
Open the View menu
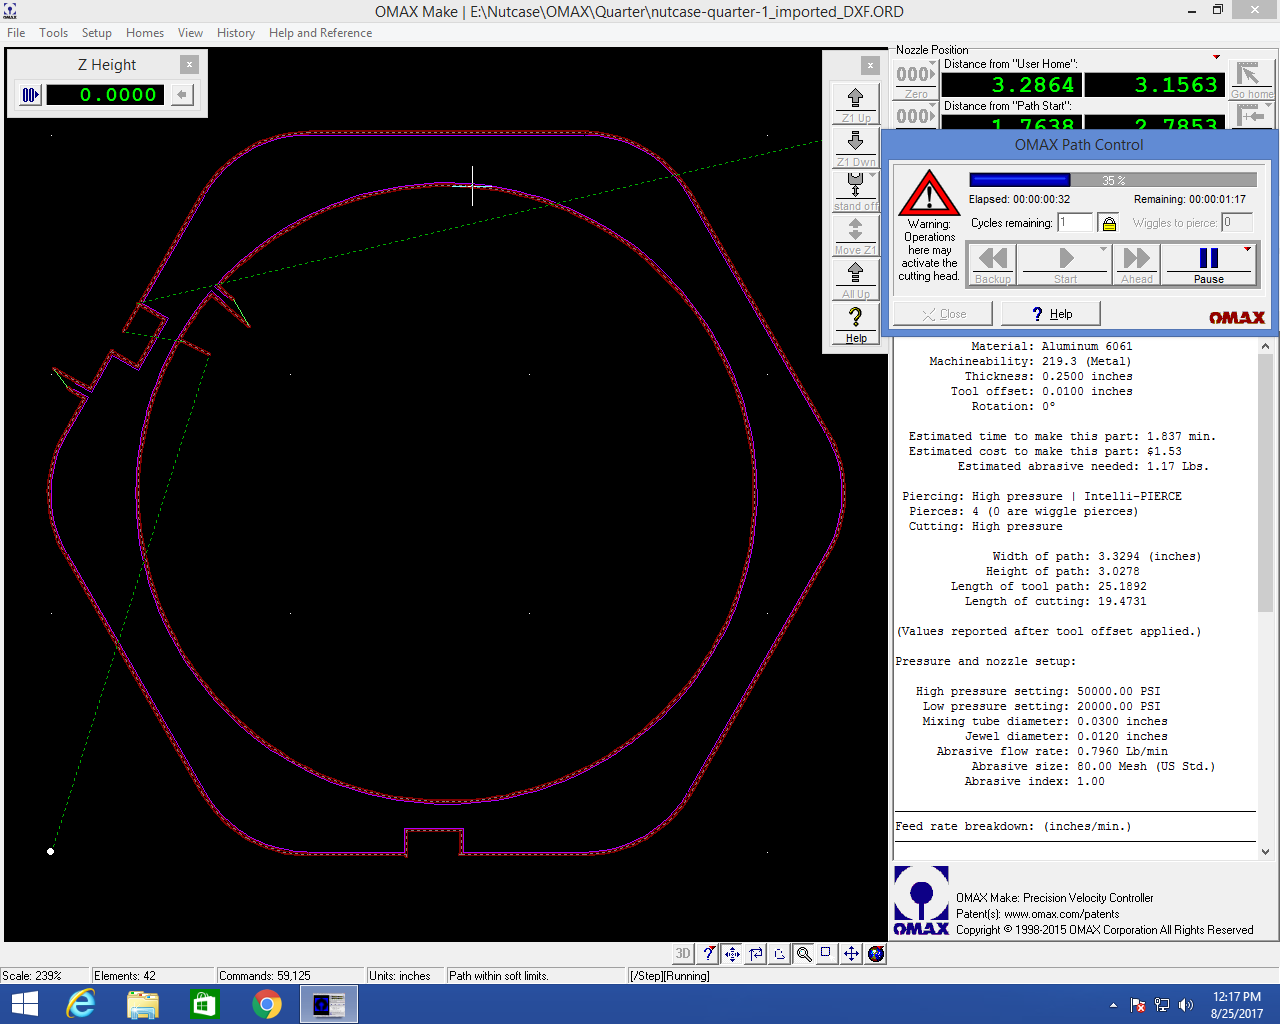coord(190,33)
